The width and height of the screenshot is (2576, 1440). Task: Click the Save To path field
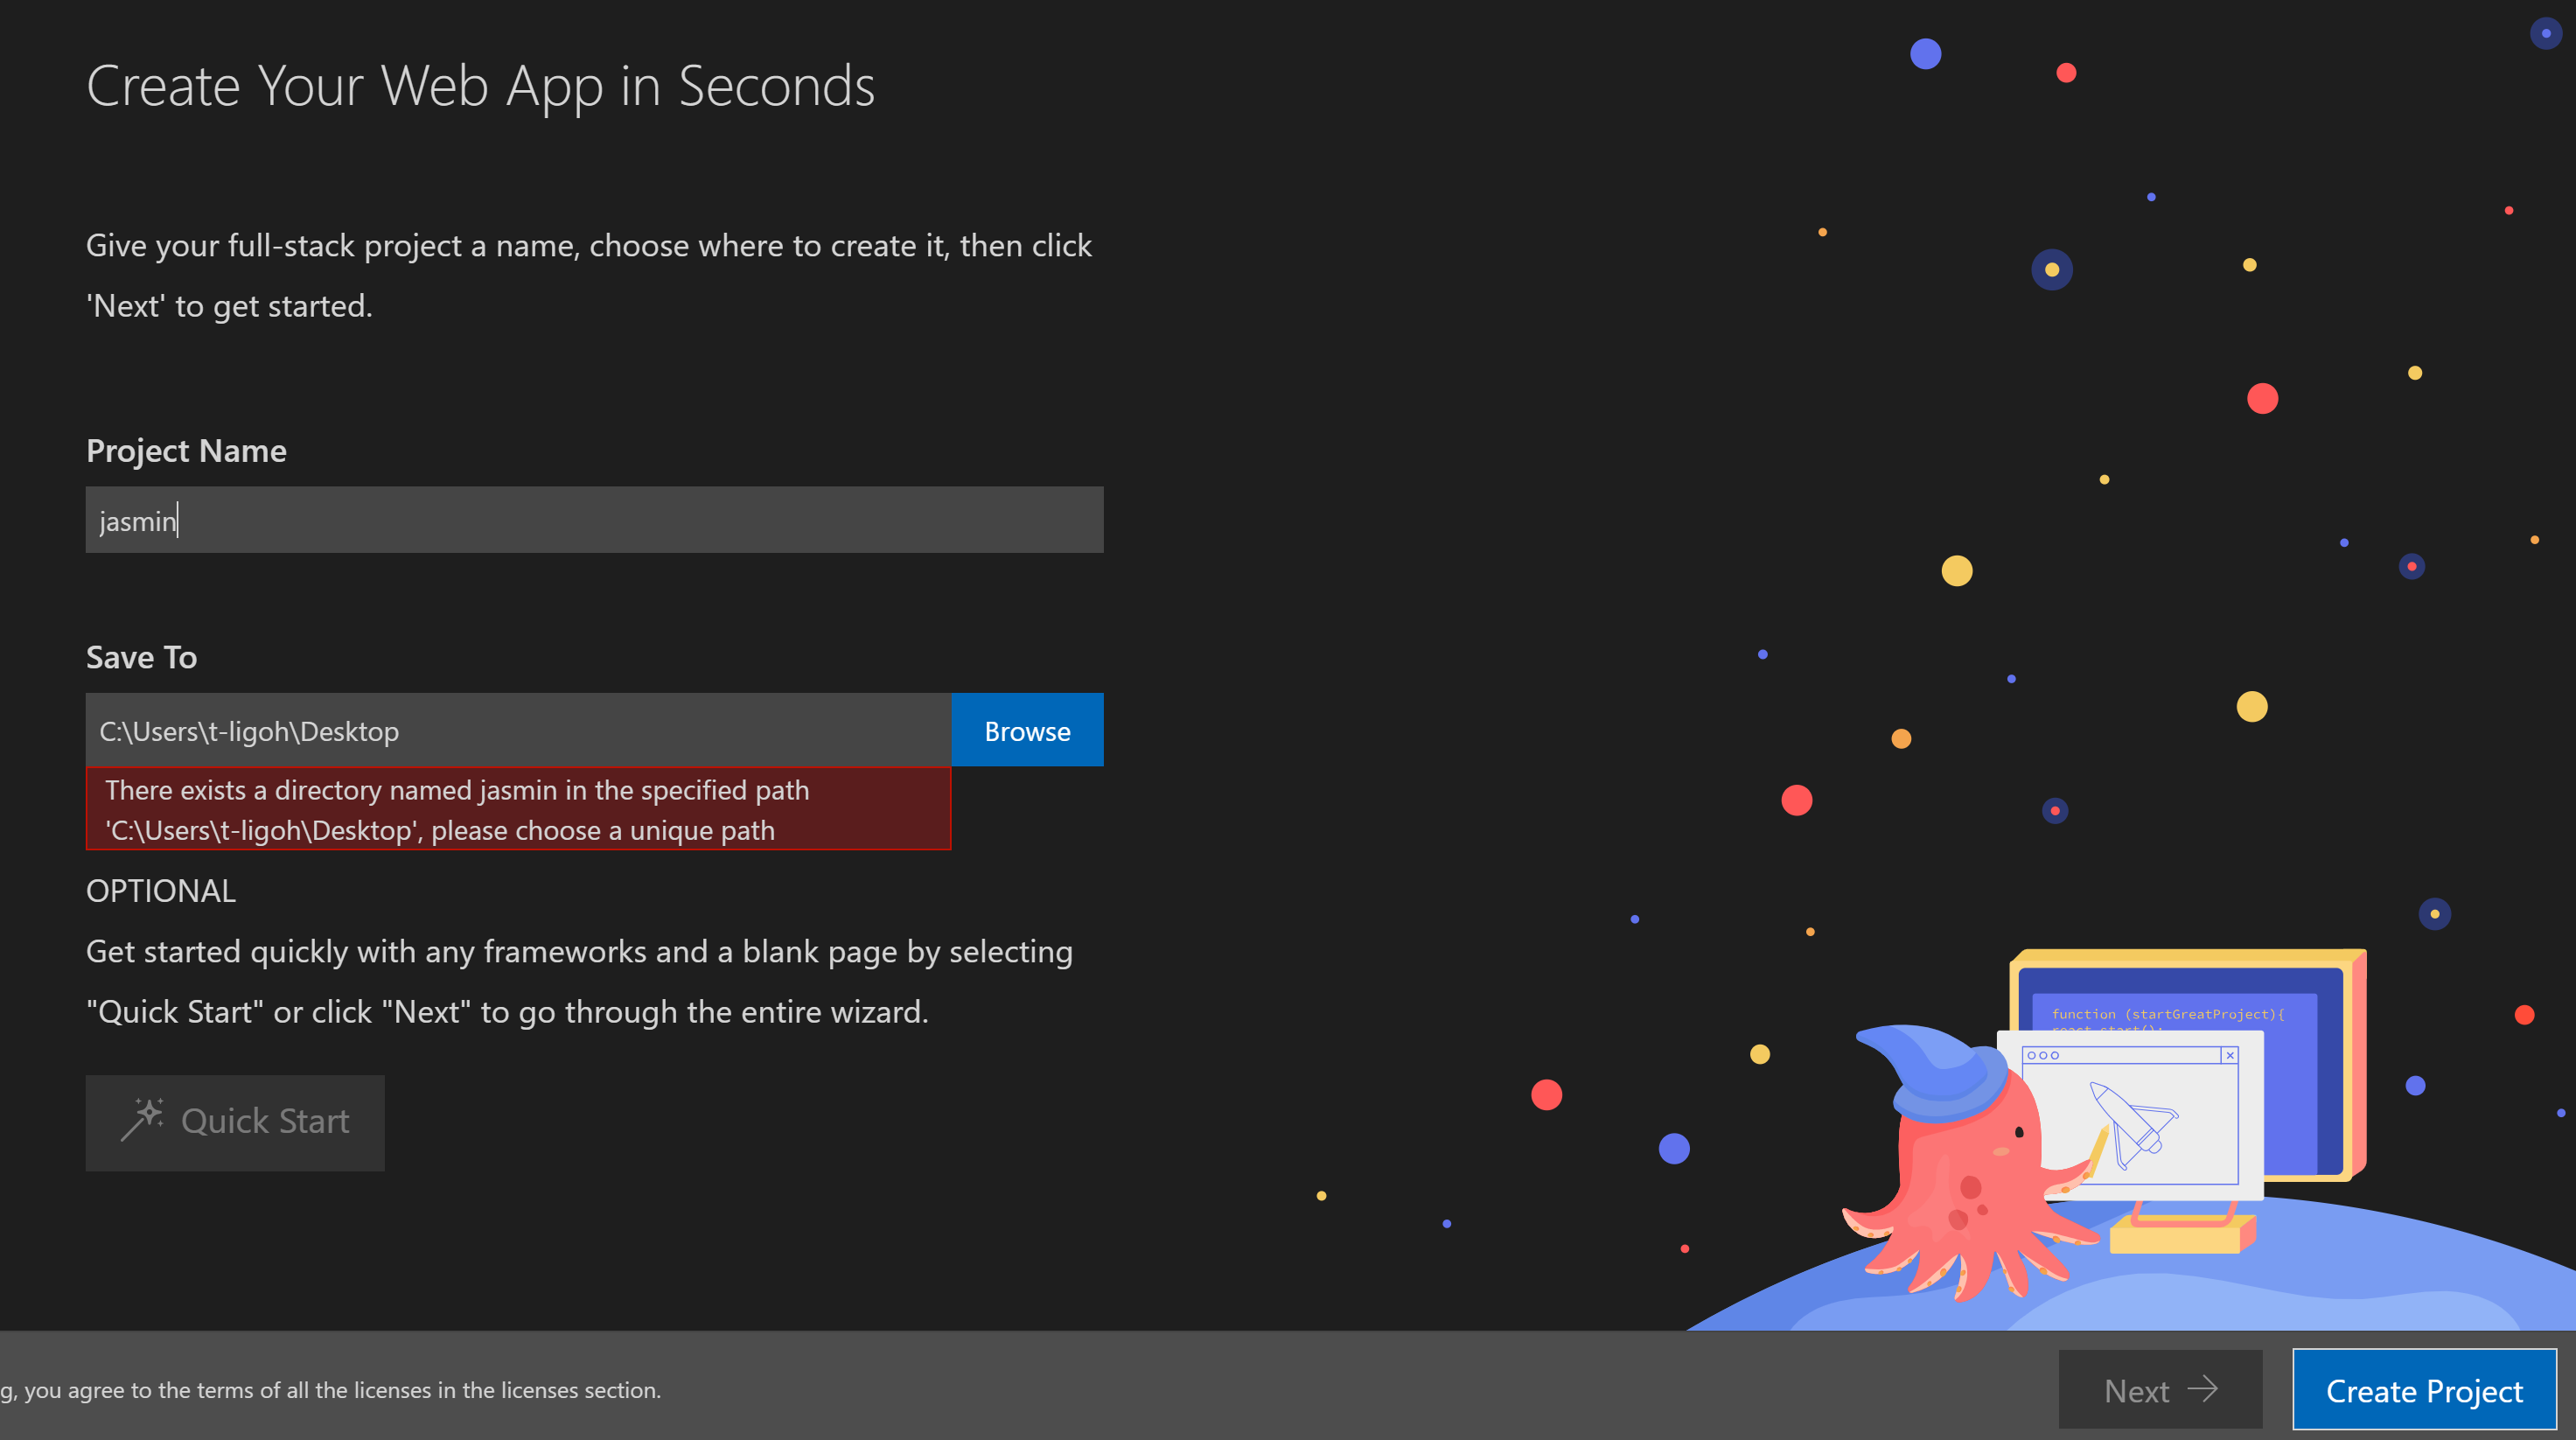click(518, 730)
